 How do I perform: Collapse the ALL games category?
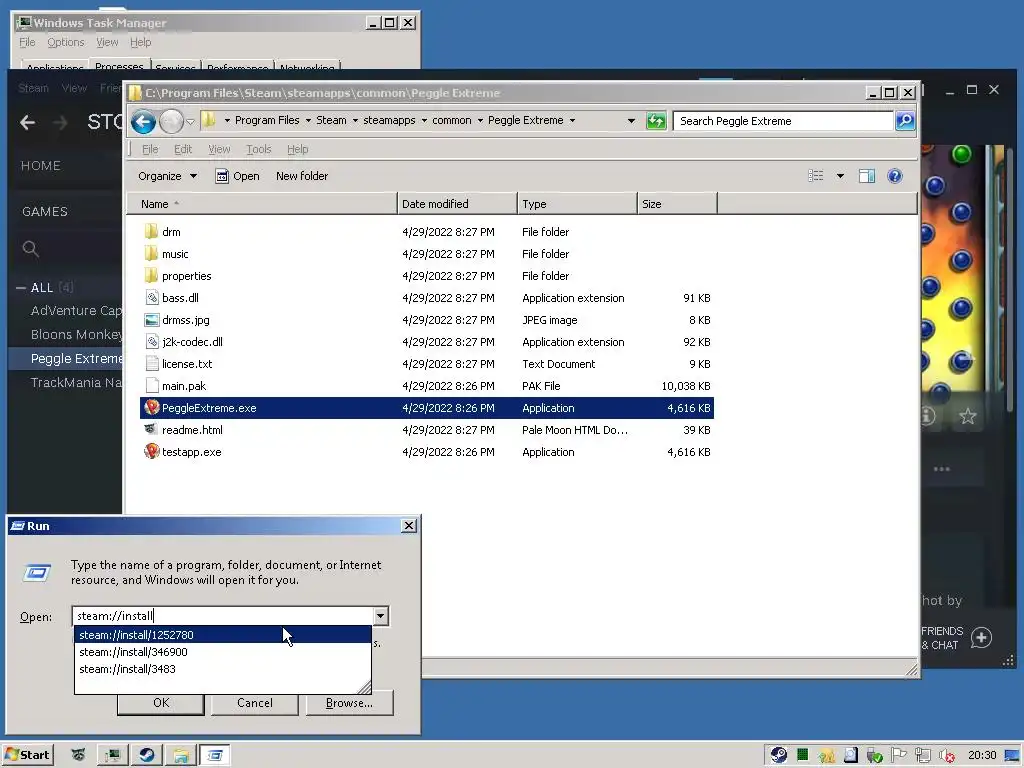pyautogui.click(x=21, y=287)
